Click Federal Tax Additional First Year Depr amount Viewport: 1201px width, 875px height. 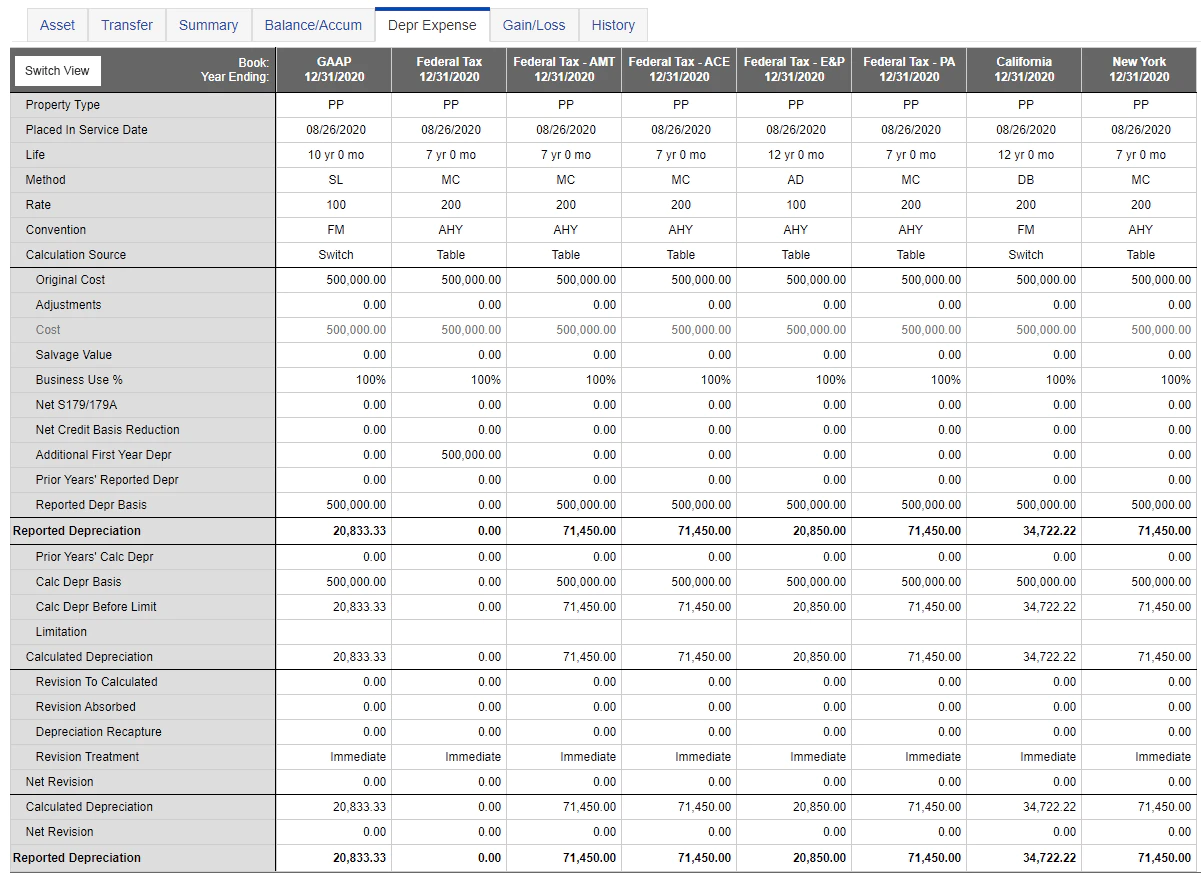tap(471, 455)
